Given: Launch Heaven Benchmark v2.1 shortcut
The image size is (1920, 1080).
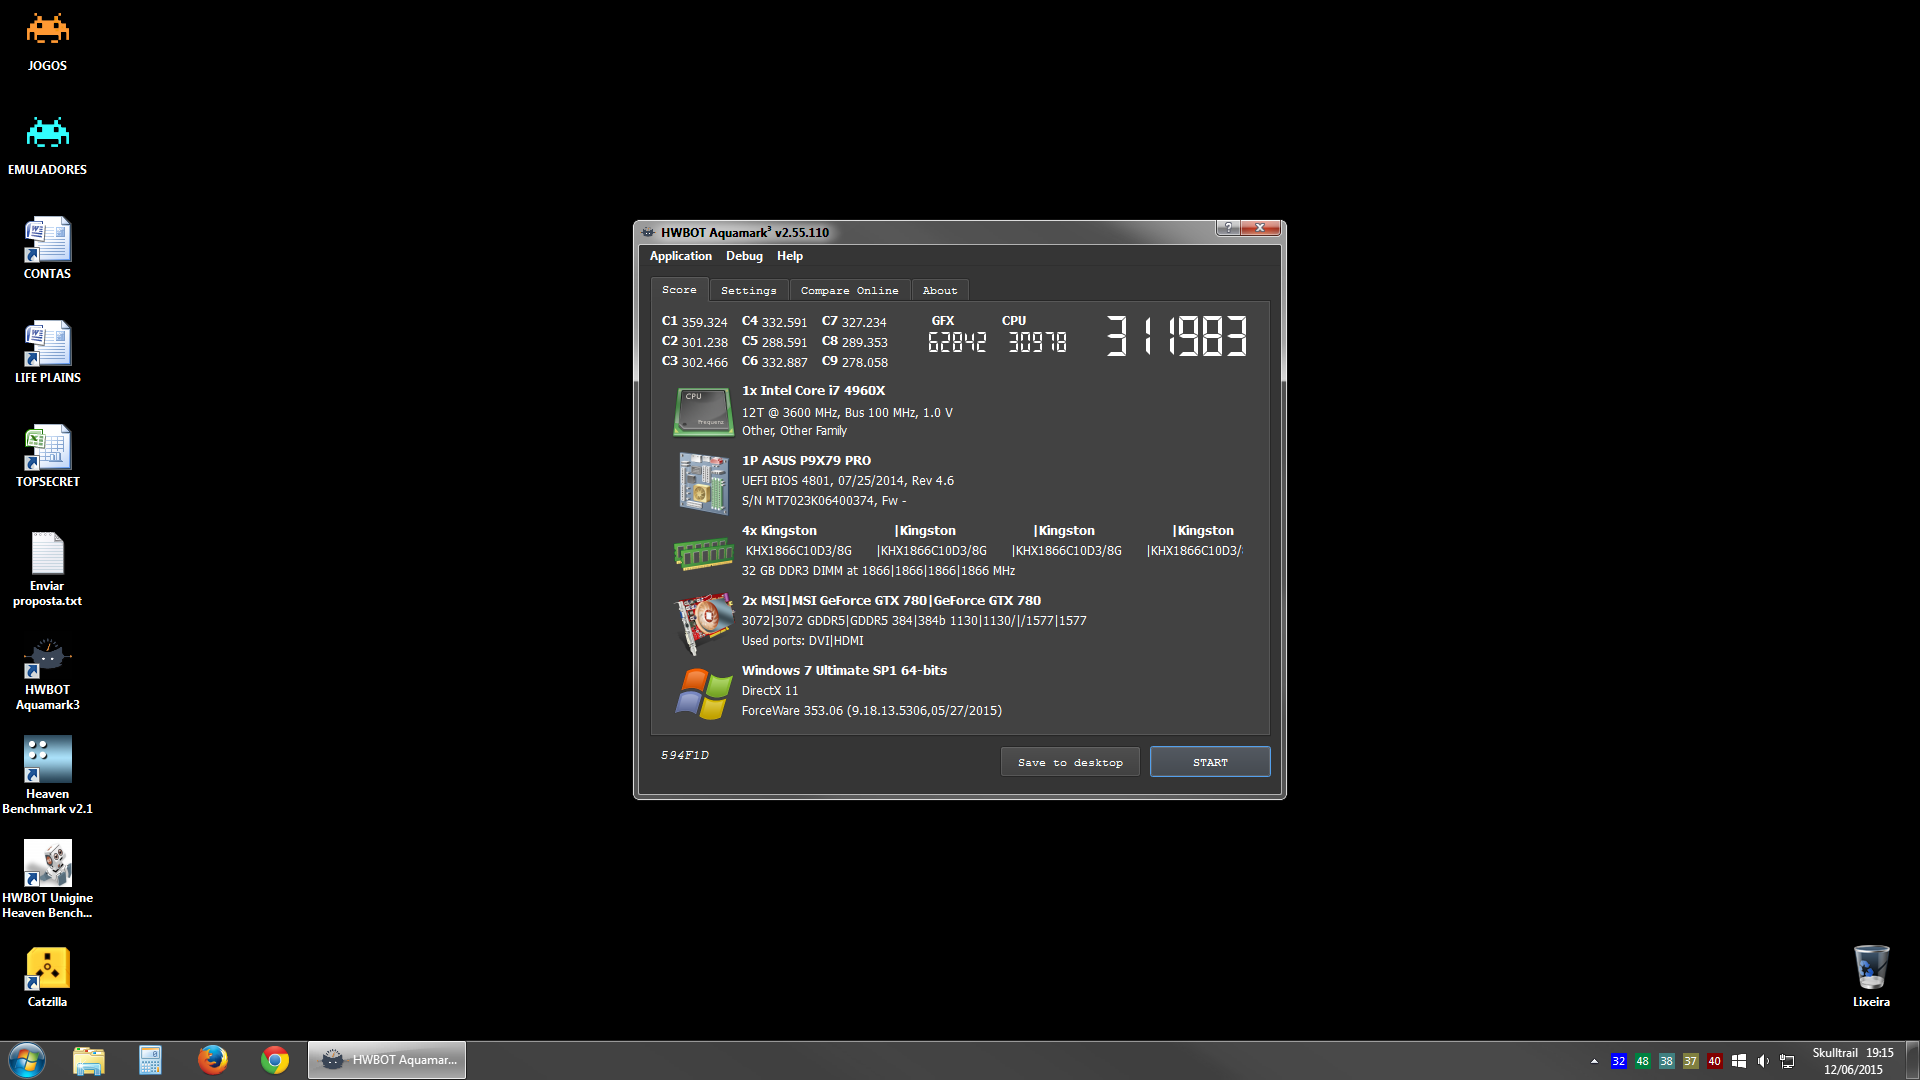Looking at the screenshot, I should 47,777.
